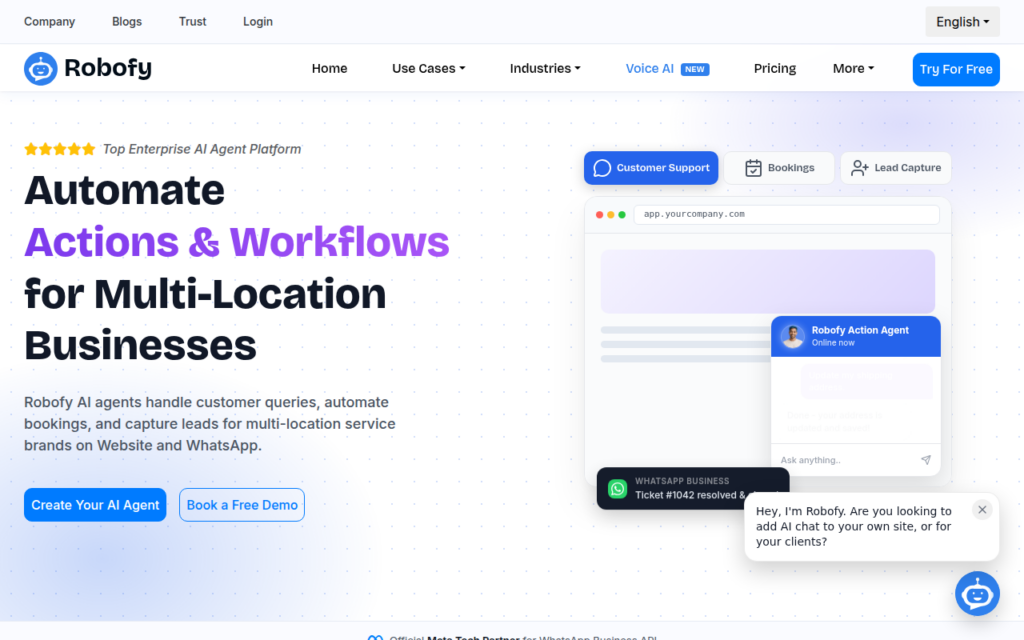Image resolution: width=1024 pixels, height=640 pixels.
Task: Click the send arrow in chat widget
Action: point(925,460)
